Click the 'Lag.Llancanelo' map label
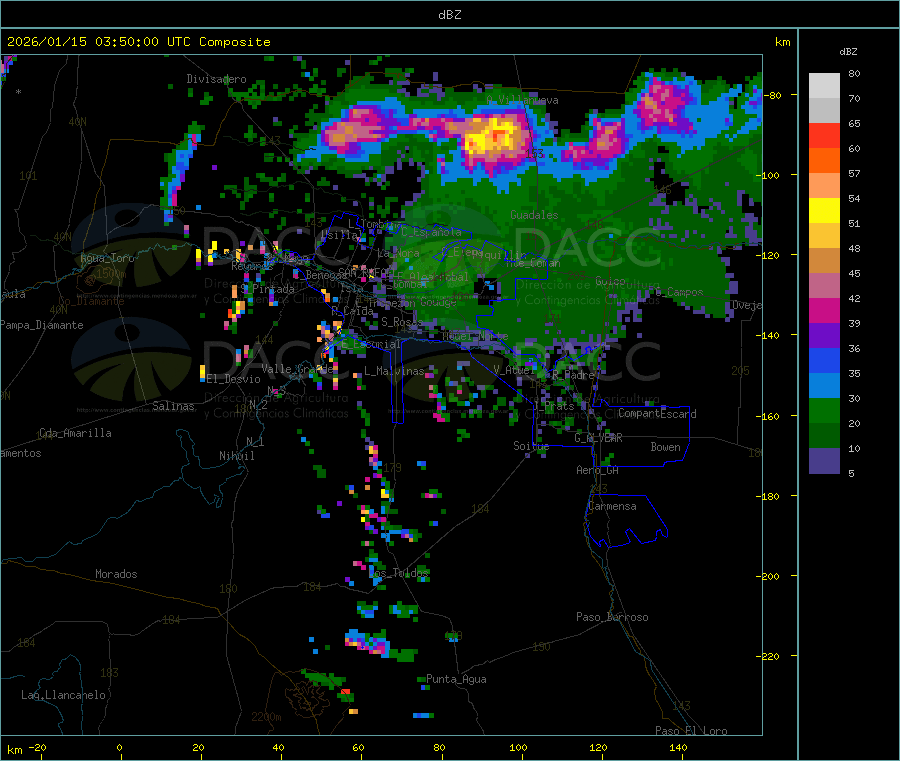This screenshot has width=900, height=761. pyautogui.click(x=64, y=696)
